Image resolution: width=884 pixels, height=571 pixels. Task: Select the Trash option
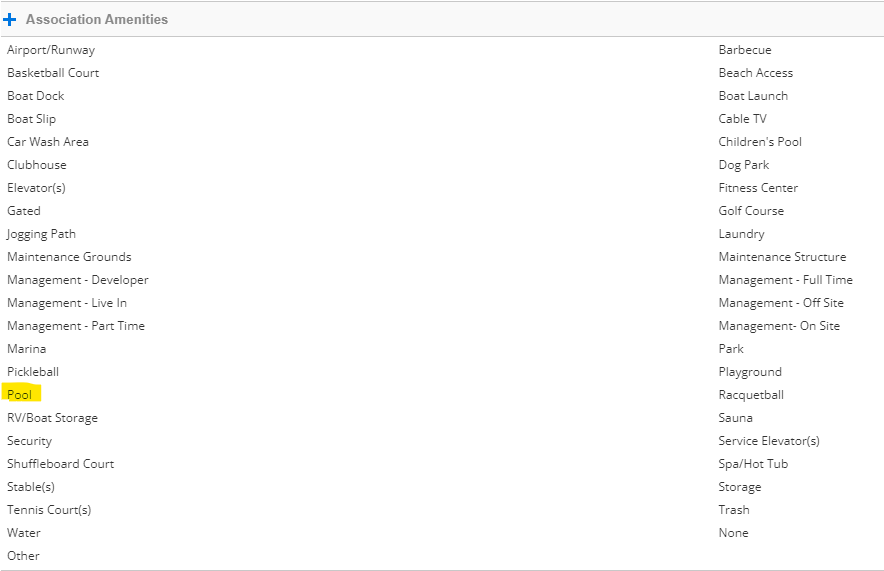pos(734,510)
